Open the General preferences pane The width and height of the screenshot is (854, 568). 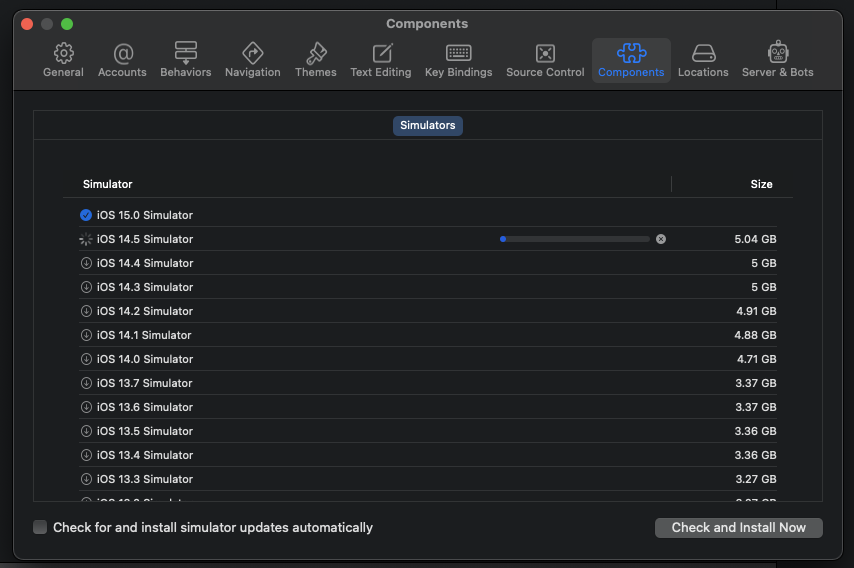pyautogui.click(x=63, y=60)
